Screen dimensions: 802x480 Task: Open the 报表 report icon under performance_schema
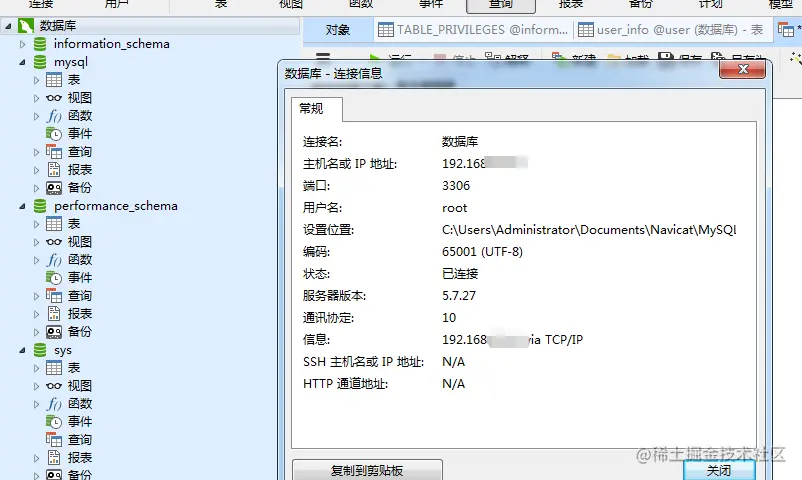(x=54, y=314)
